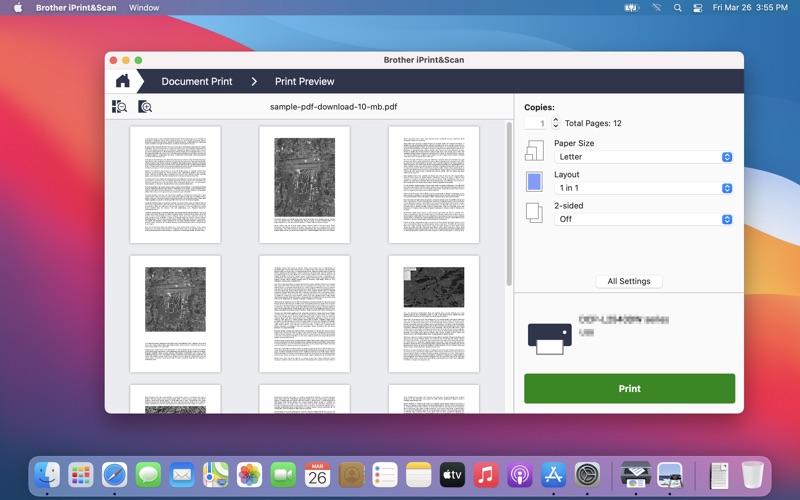This screenshot has height=500, width=800.
Task: Go back to Document Print breadcrumb
Action: (196, 82)
